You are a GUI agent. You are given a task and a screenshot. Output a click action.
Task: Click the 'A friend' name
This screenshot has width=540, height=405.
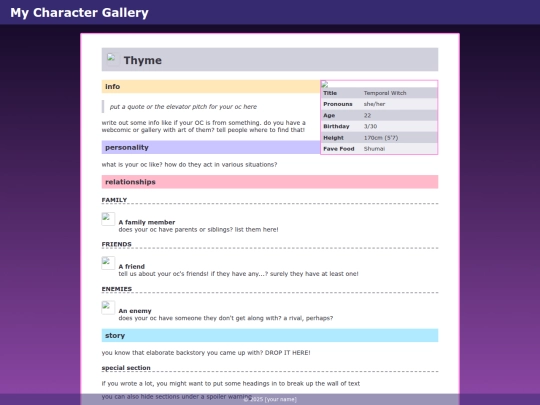tap(132, 267)
